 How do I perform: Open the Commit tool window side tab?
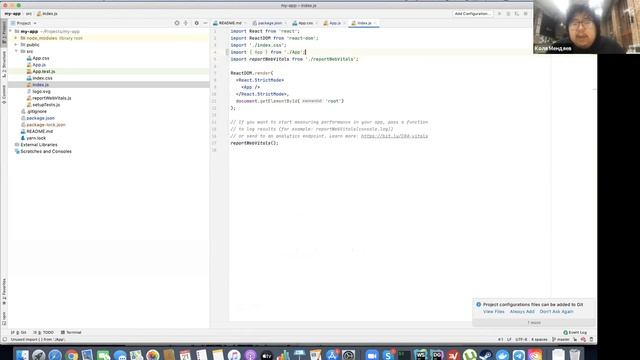point(4,94)
